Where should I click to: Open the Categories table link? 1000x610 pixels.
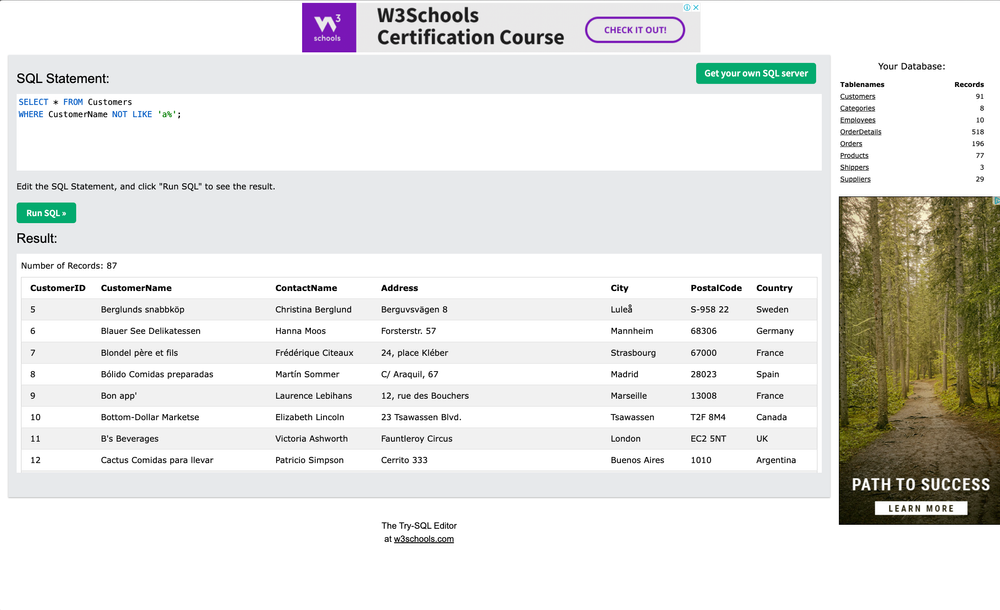(857, 108)
